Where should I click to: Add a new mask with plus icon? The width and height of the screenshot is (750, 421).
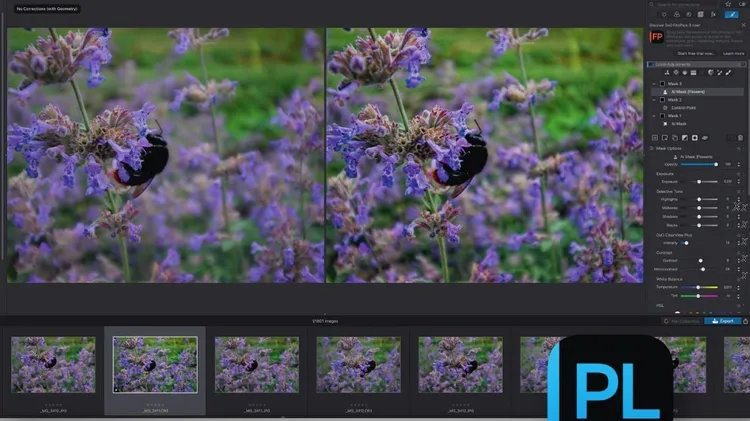point(654,137)
